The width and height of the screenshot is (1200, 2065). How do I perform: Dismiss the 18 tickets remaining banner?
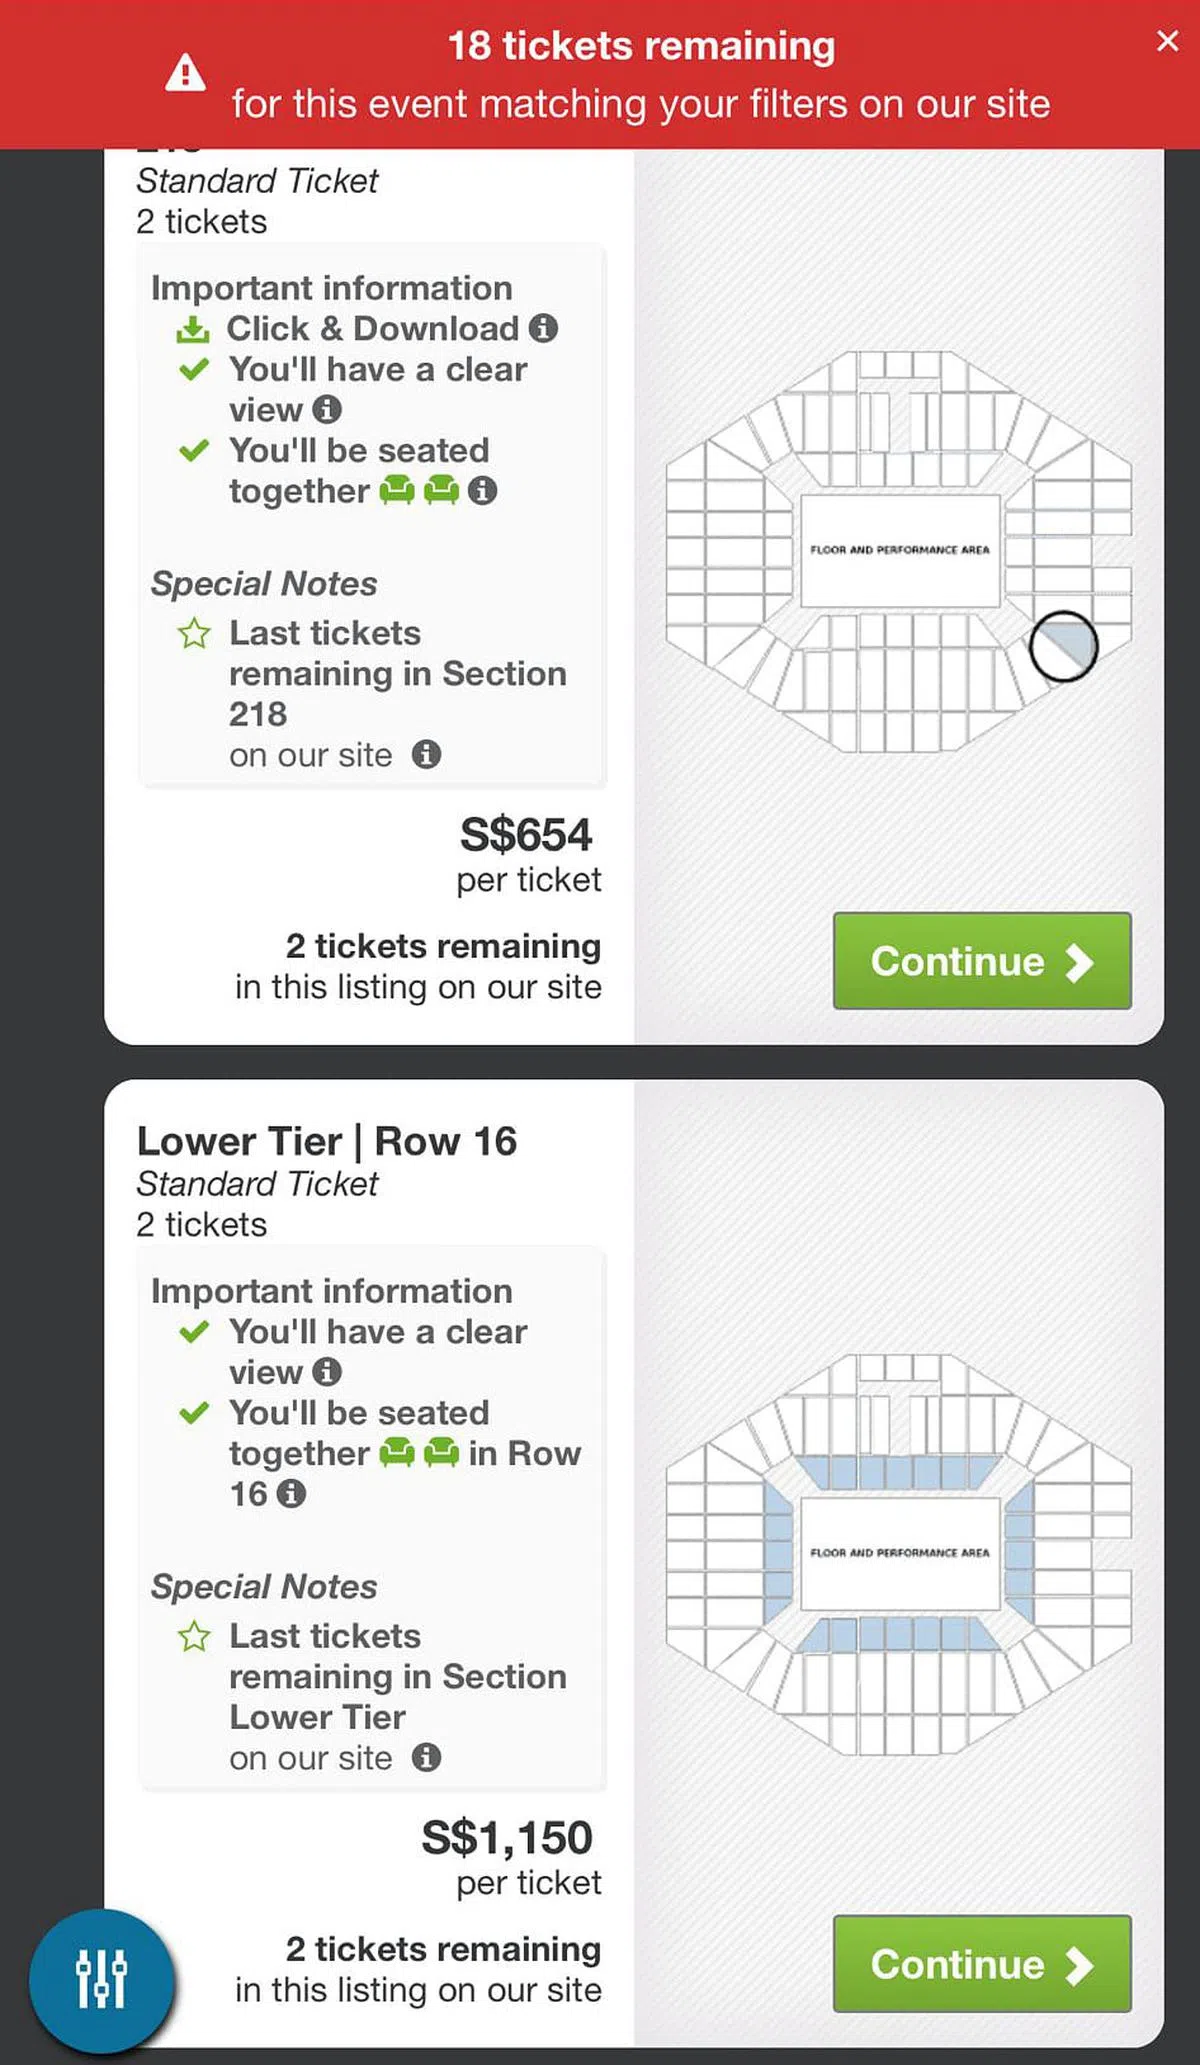coord(1166,41)
